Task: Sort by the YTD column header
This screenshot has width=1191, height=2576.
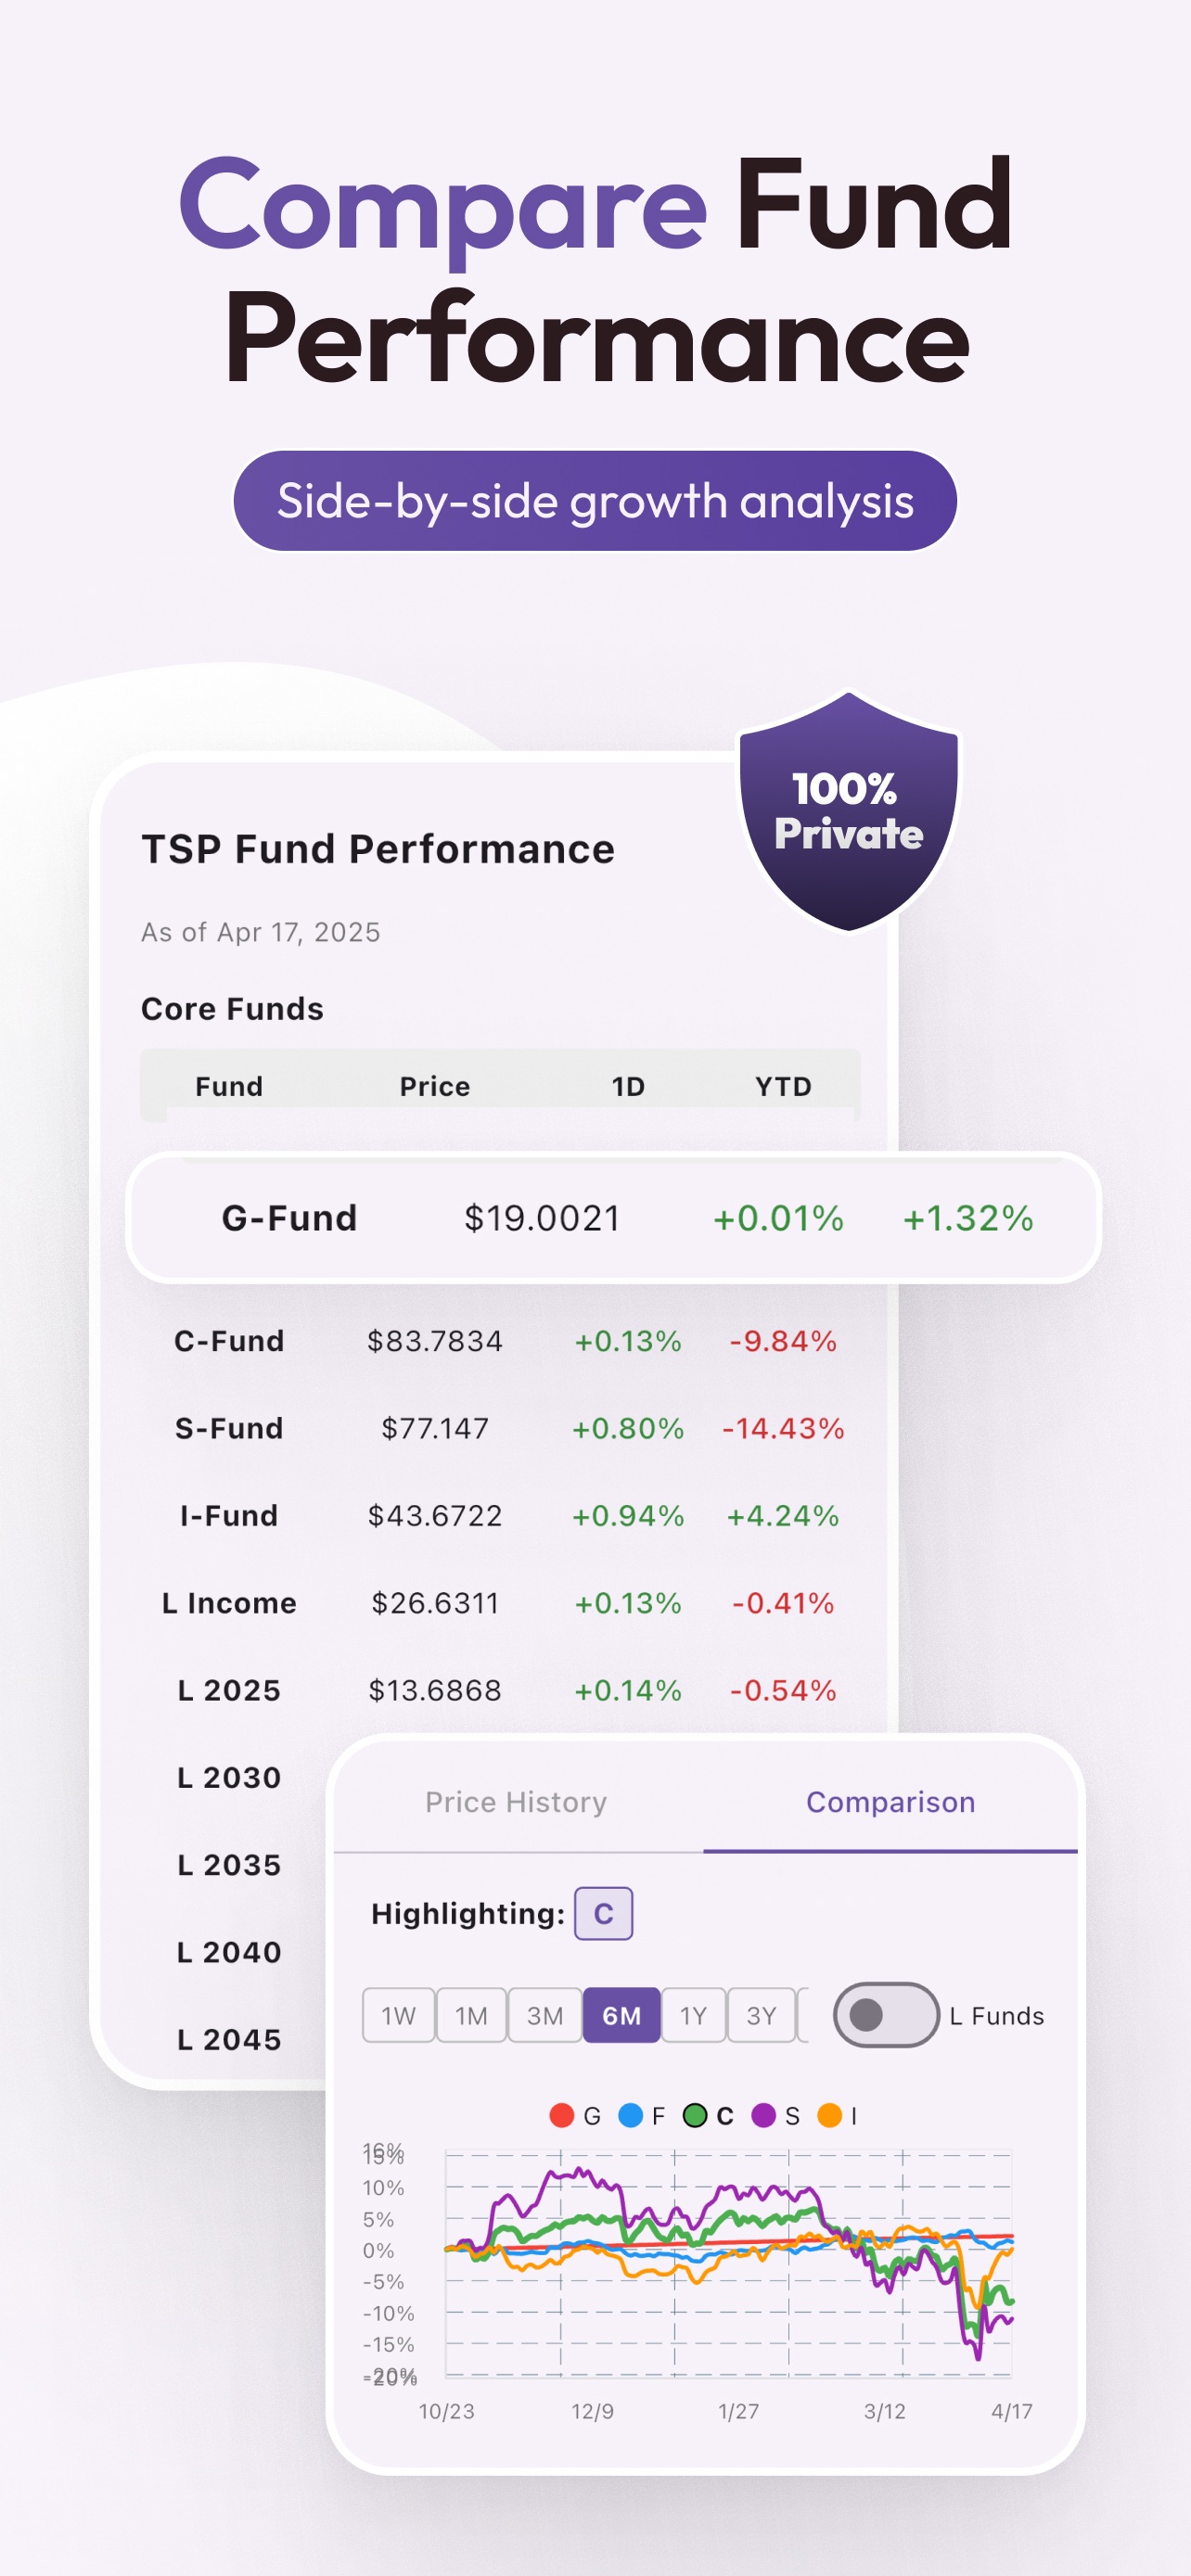Action: click(x=783, y=1086)
